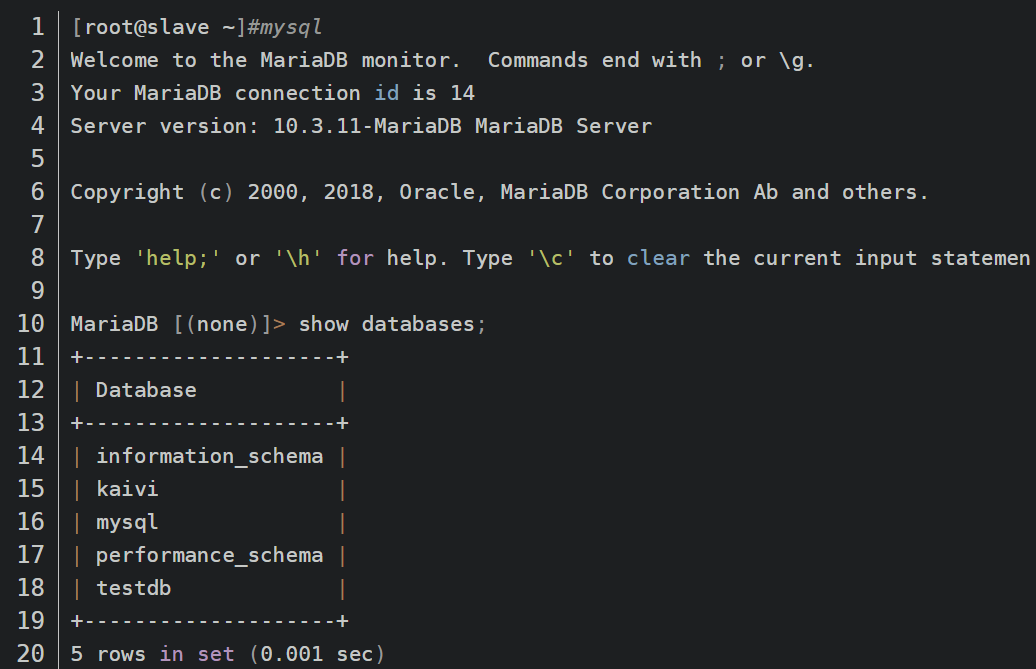Click the word 'clear' on line 8
Viewport: 1036px width, 669px height.
pyautogui.click(x=658, y=258)
